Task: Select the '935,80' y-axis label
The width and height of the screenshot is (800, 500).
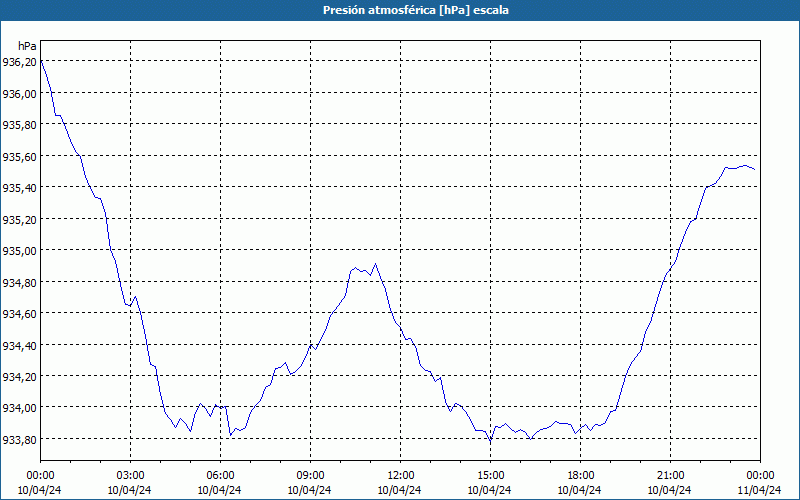Action: tap(20, 124)
